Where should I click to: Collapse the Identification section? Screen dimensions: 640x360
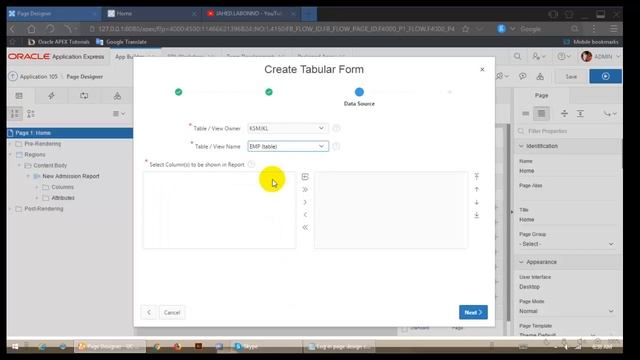521,146
